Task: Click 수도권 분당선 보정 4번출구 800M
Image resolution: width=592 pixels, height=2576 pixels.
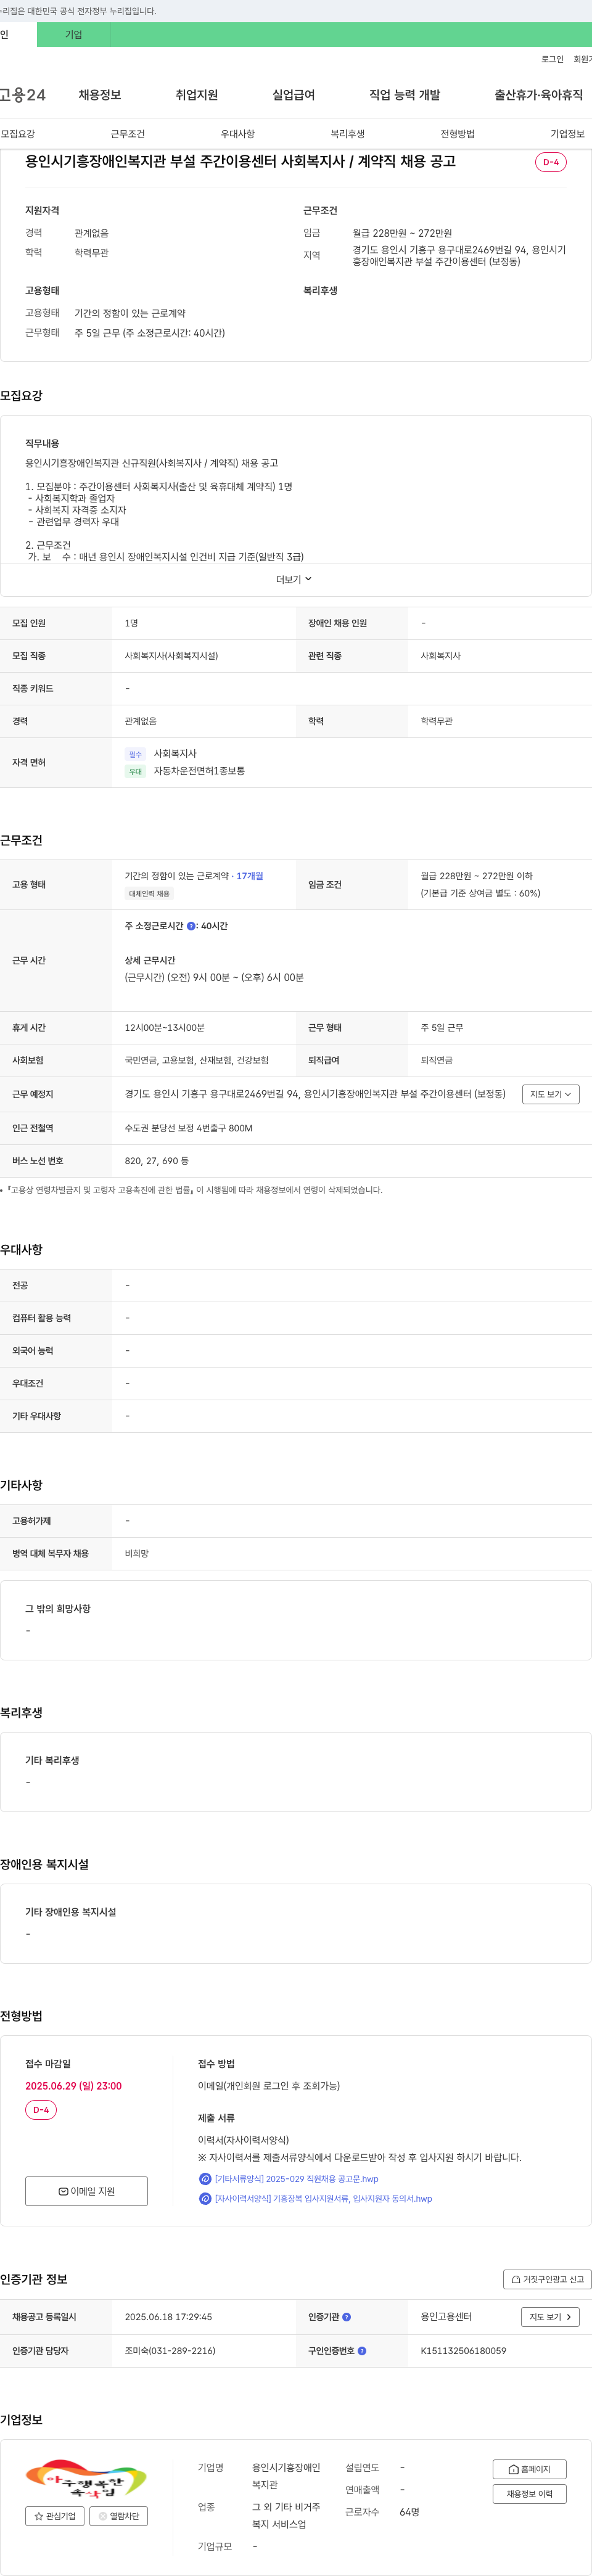Action: [189, 1128]
